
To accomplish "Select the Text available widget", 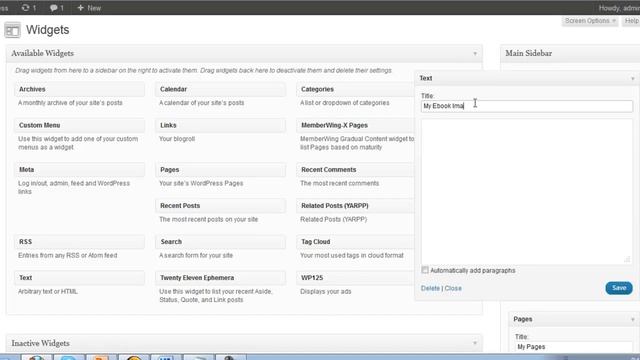I will point(80,278).
